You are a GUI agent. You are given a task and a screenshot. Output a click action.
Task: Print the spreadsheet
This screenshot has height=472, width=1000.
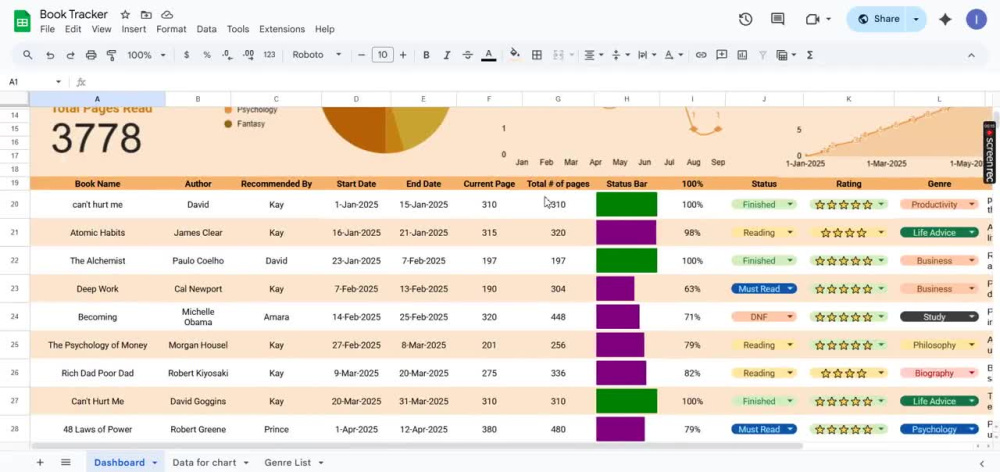pos(91,55)
